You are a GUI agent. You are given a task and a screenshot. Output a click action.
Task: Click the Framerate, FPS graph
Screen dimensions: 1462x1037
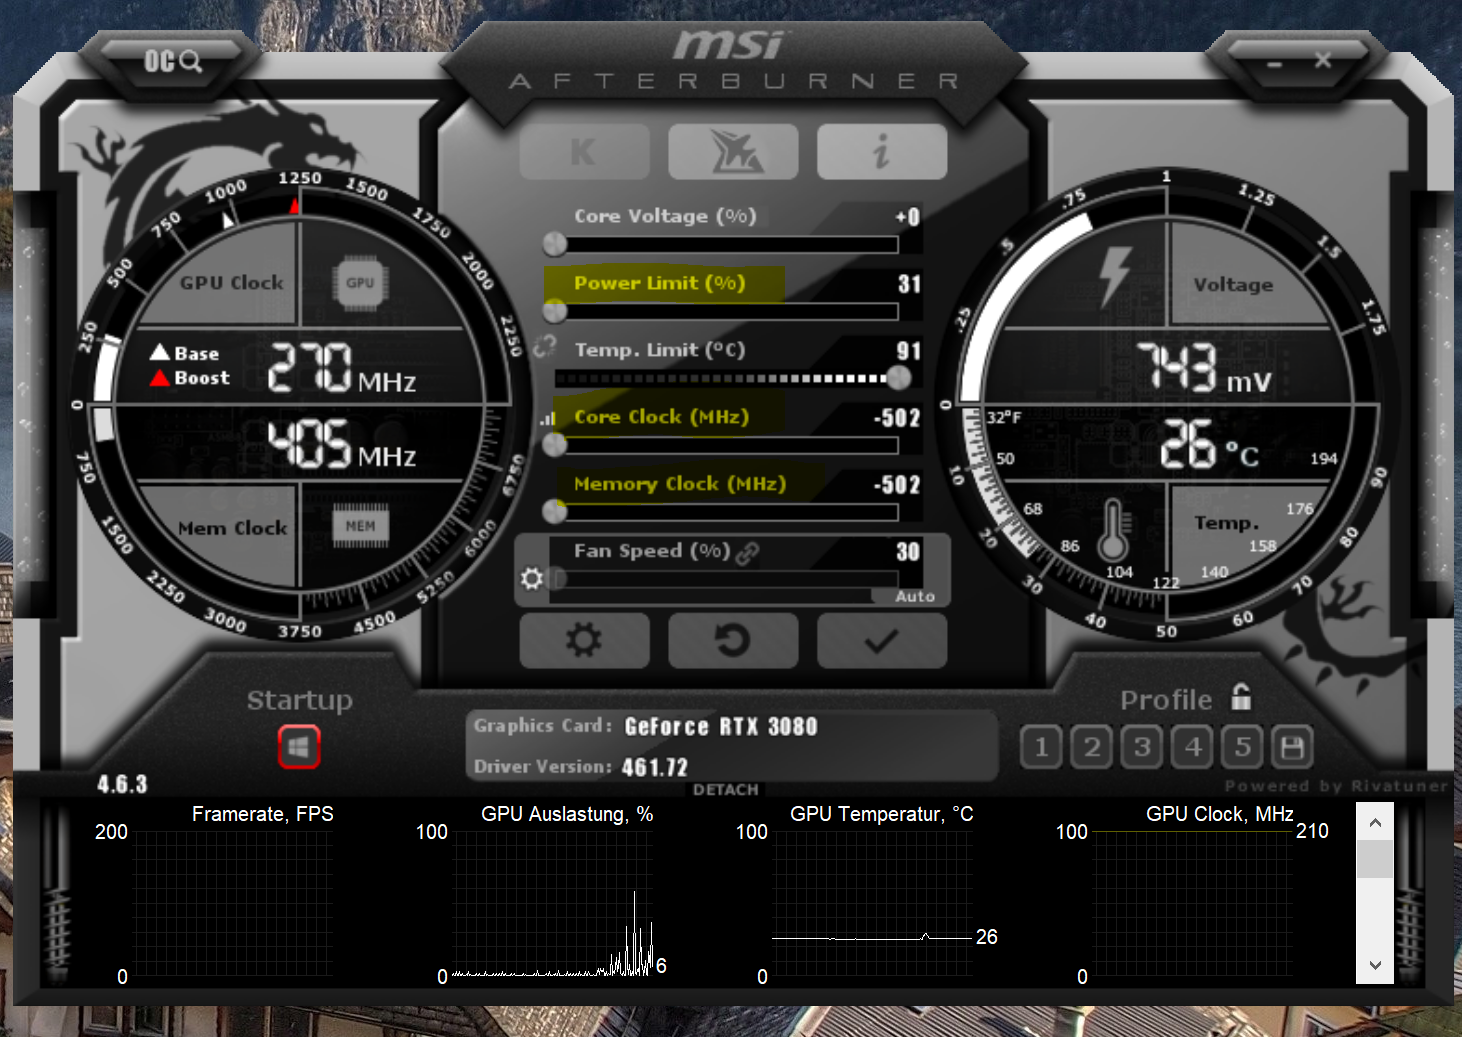[x=232, y=903]
